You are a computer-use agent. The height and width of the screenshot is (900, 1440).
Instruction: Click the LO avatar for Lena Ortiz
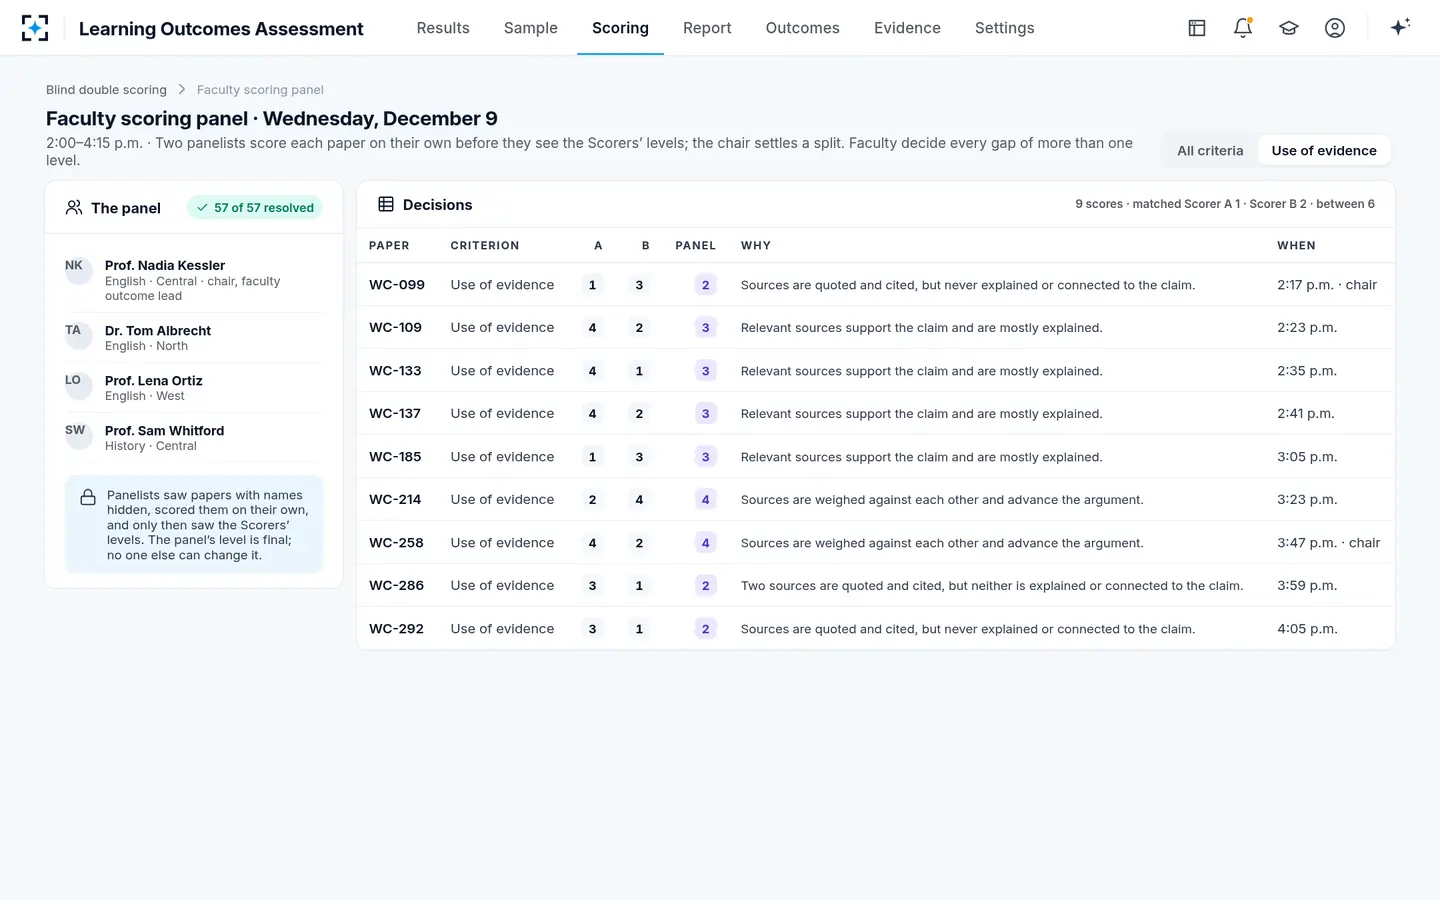point(78,386)
